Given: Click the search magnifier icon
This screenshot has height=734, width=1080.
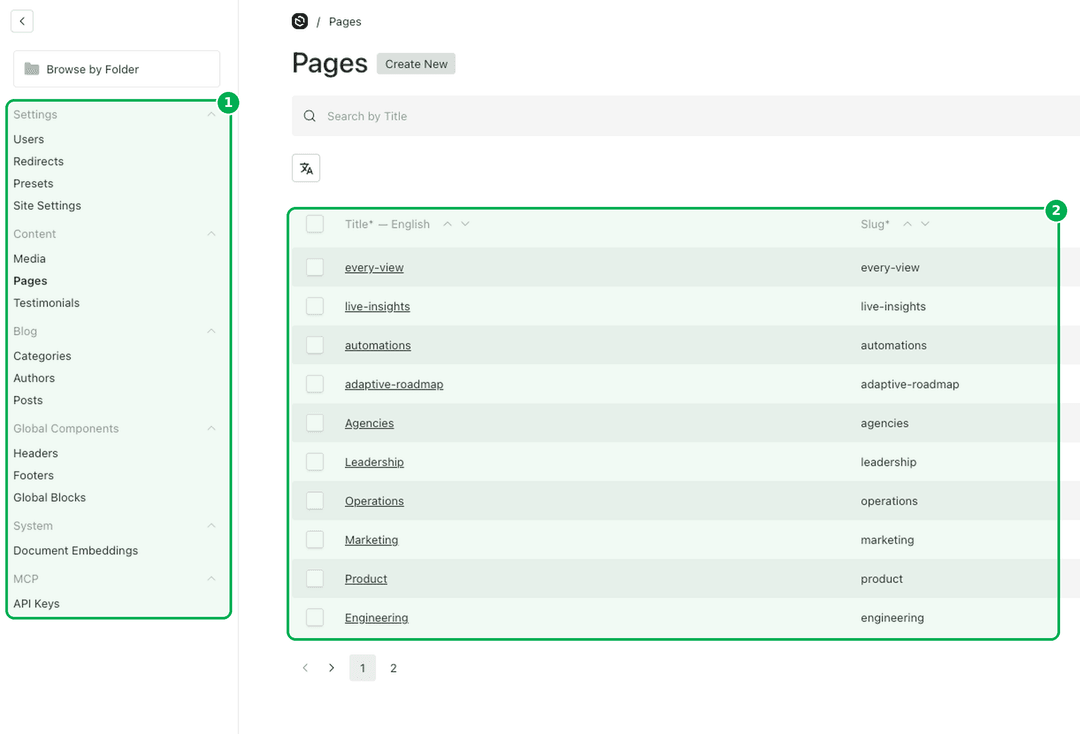Looking at the screenshot, I should (310, 116).
